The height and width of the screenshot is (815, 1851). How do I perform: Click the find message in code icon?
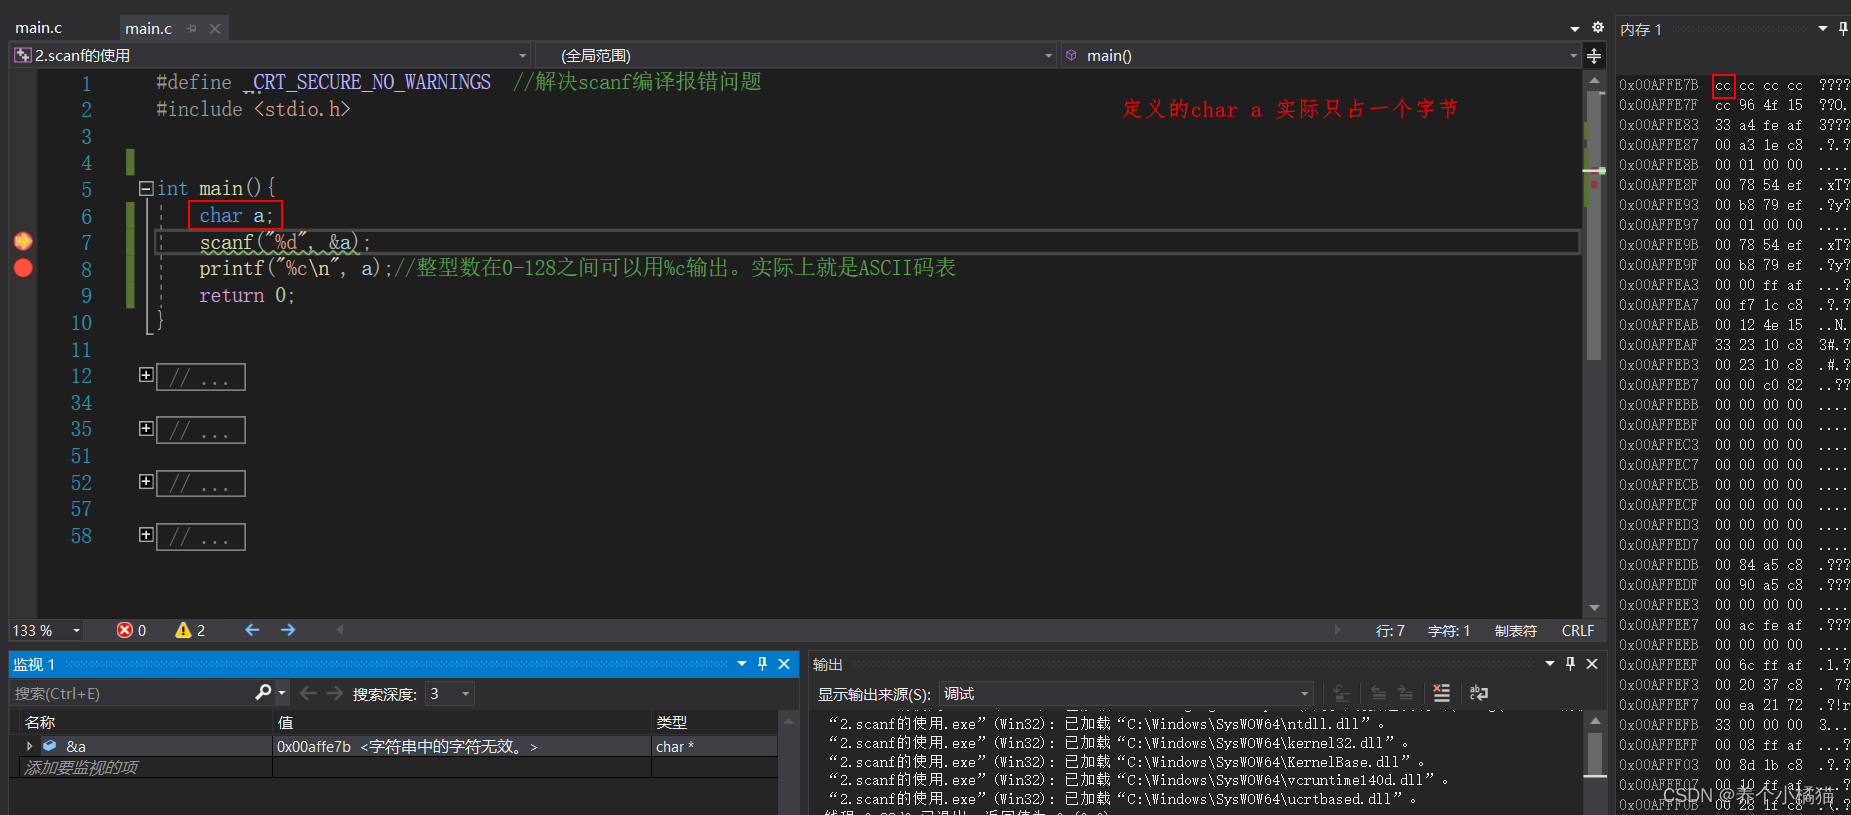[1341, 693]
